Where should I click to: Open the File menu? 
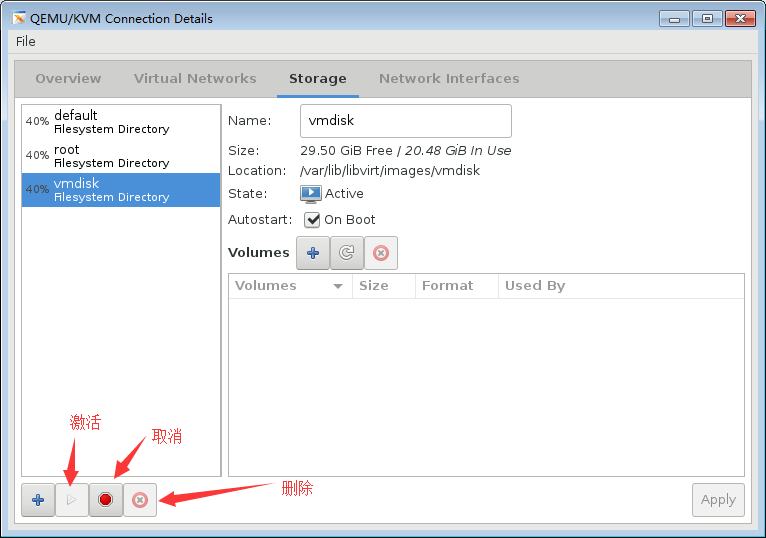[x=25, y=42]
